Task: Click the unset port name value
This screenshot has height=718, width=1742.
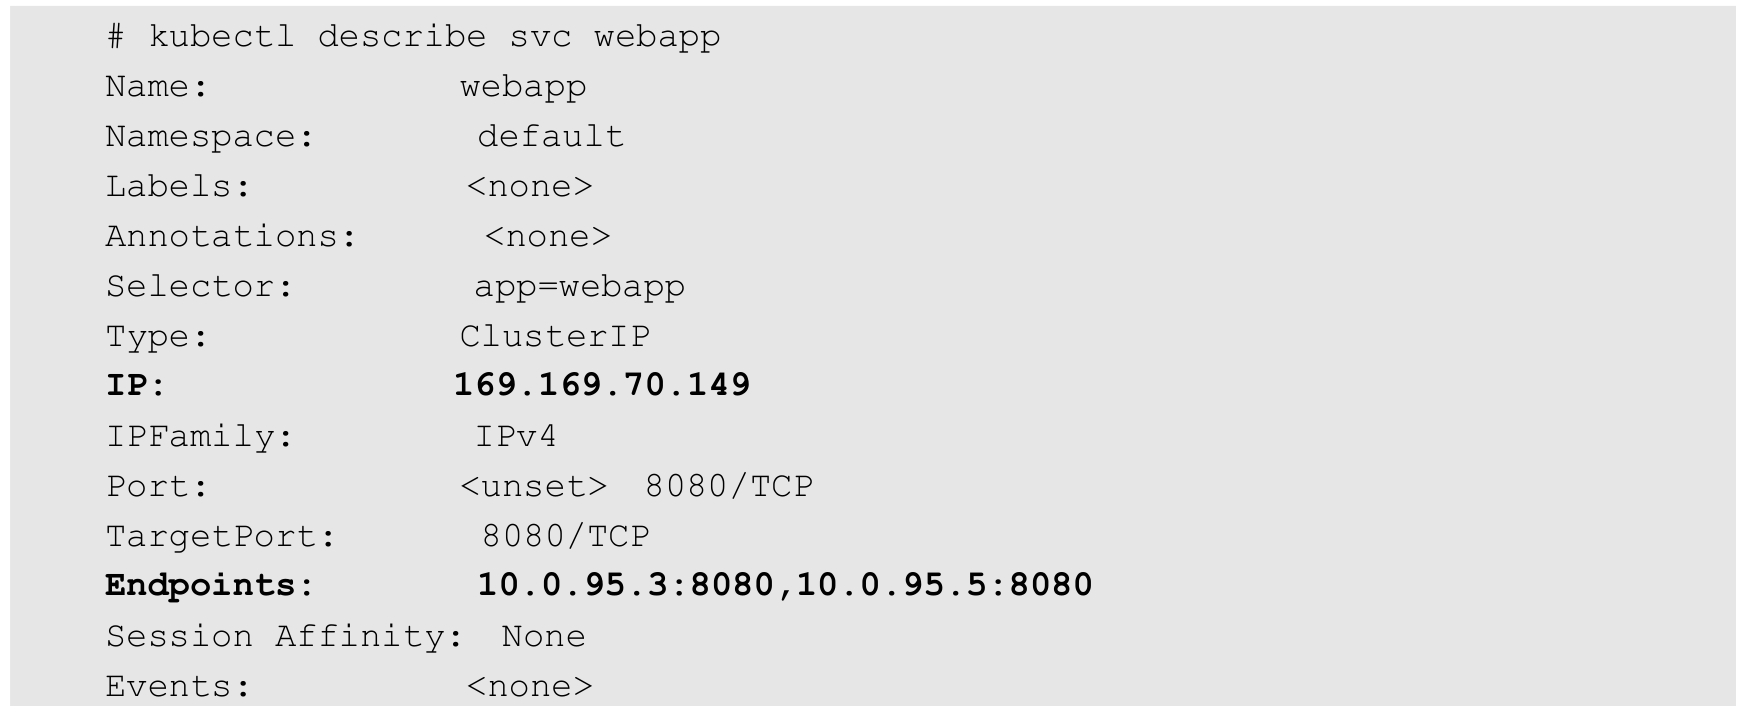Action: click(x=533, y=486)
